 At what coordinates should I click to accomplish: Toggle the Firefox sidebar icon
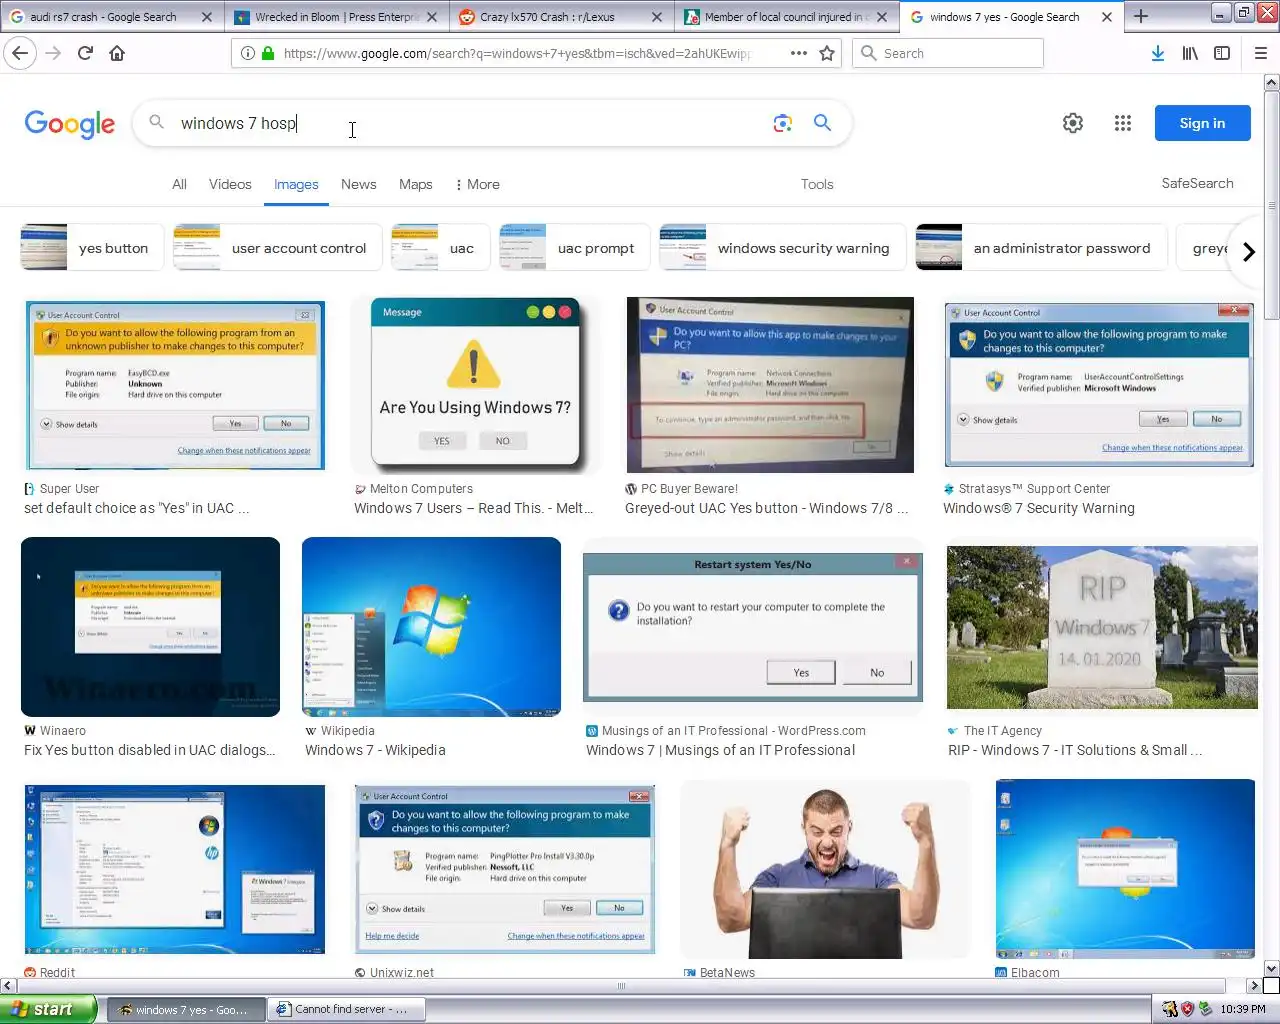1222,53
